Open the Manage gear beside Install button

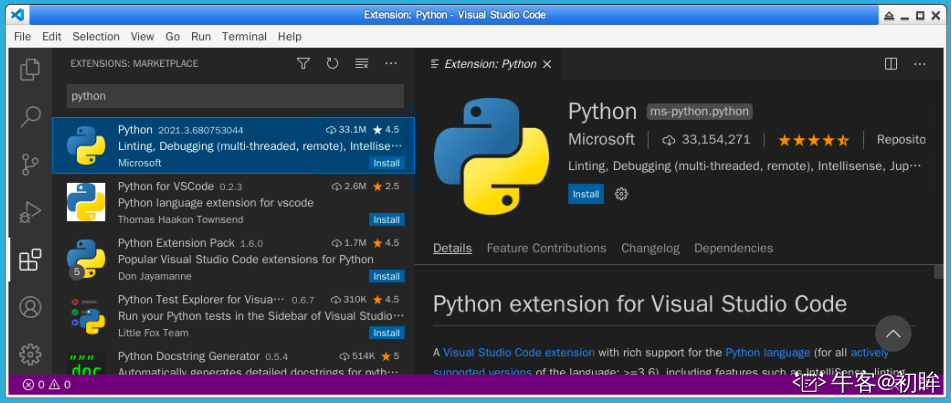point(621,194)
